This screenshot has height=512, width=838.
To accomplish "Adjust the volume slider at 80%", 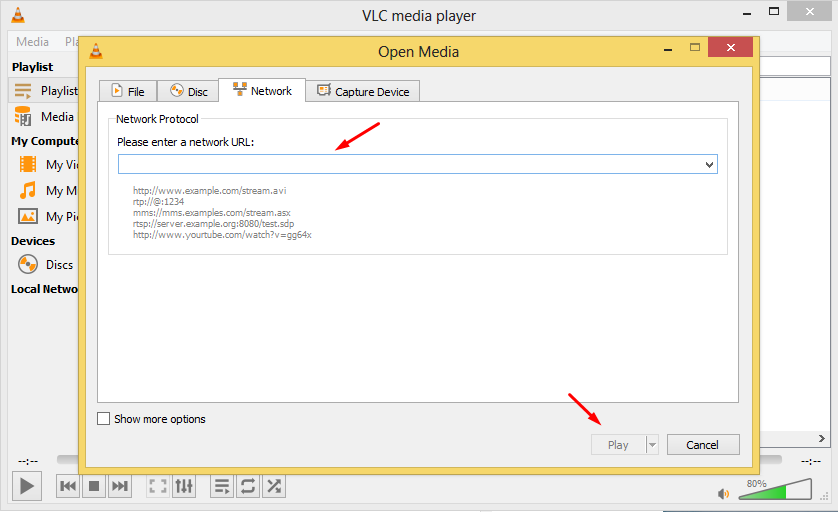I will pos(775,490).
